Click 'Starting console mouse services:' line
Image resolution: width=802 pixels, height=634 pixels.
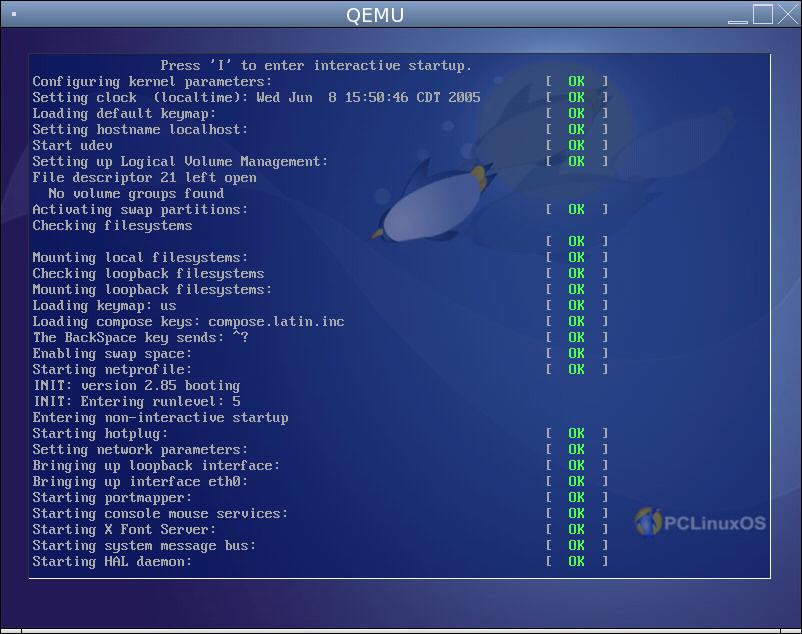[x=160, y=514]
